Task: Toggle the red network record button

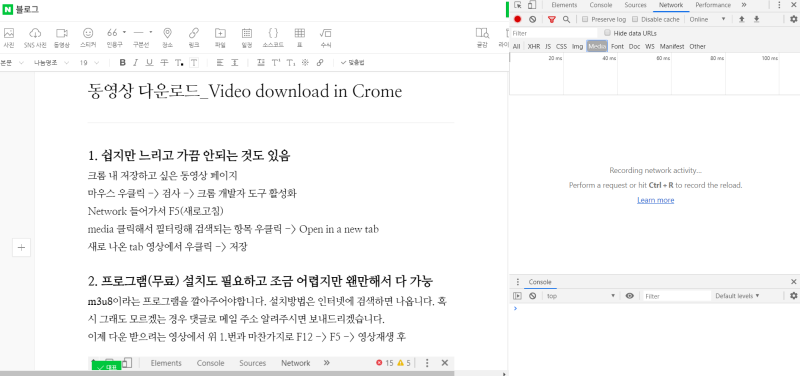Action: (517, 19)
